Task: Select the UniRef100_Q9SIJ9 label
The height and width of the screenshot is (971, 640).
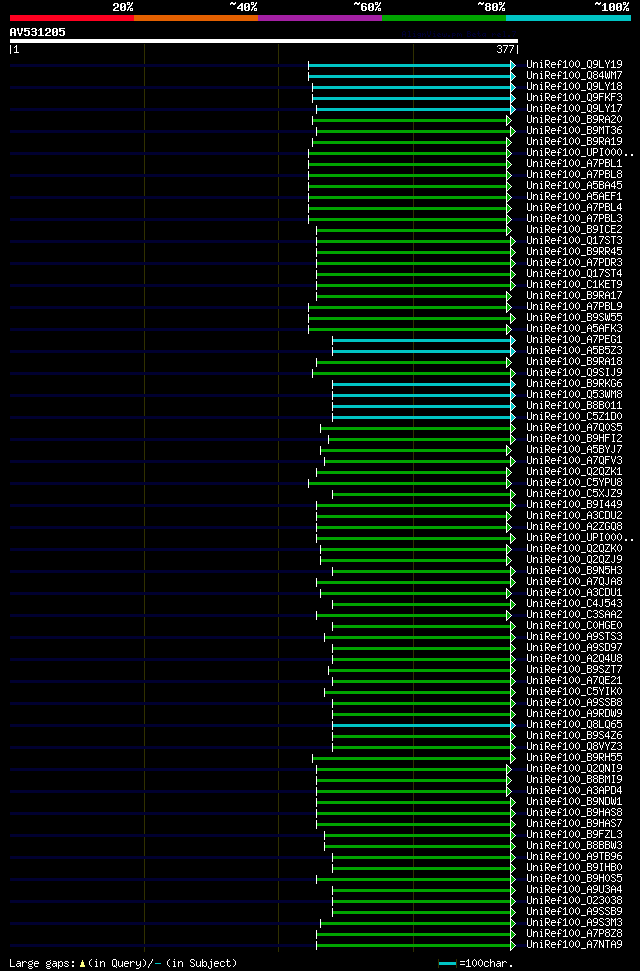Action: [x=574, y=373]
